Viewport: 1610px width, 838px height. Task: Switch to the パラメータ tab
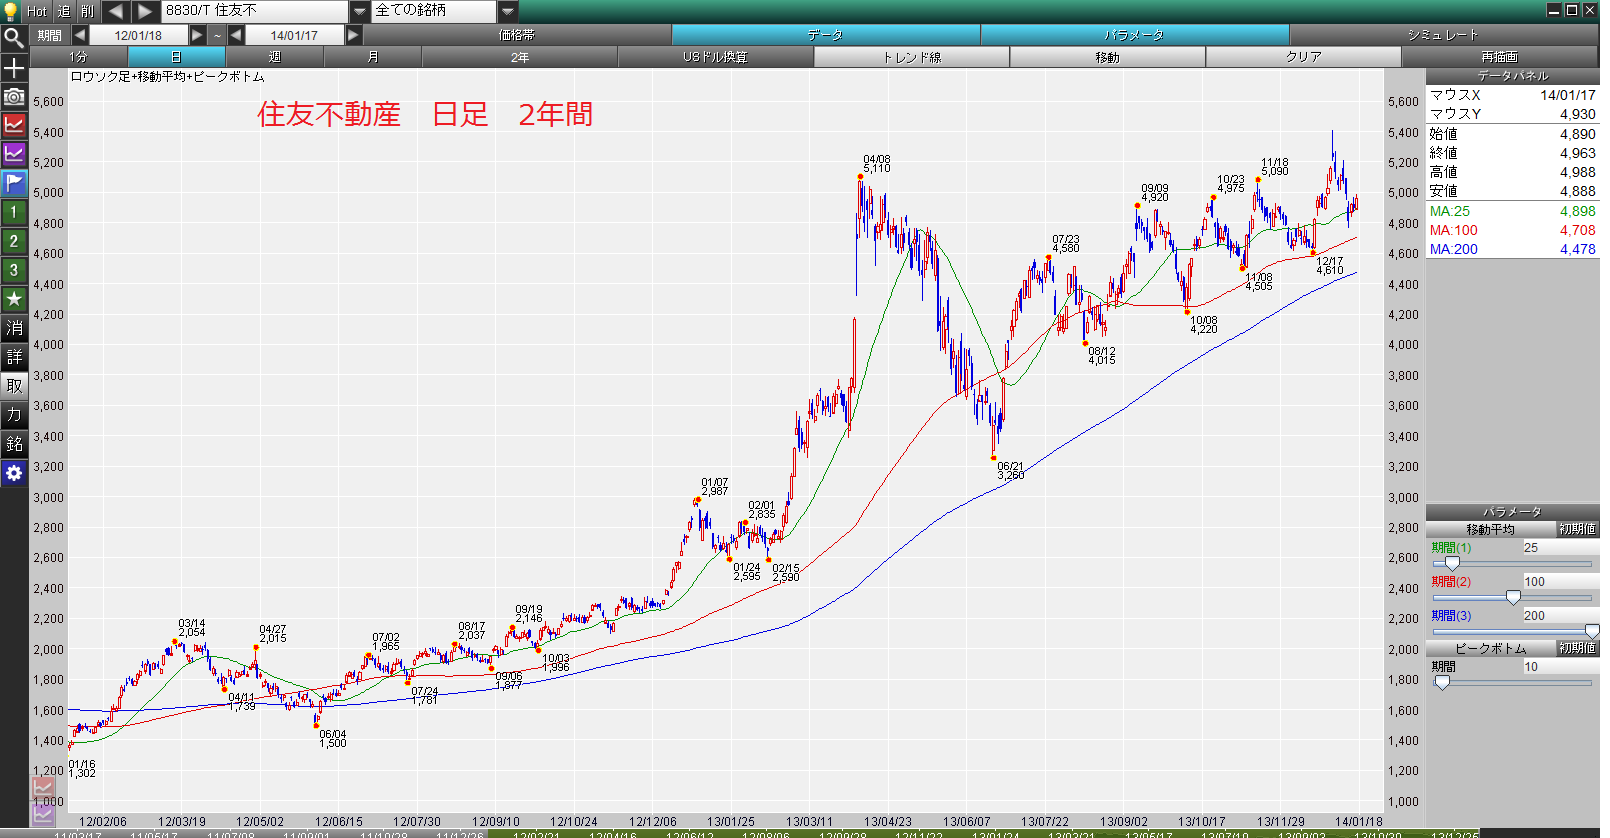point(1135,35)
